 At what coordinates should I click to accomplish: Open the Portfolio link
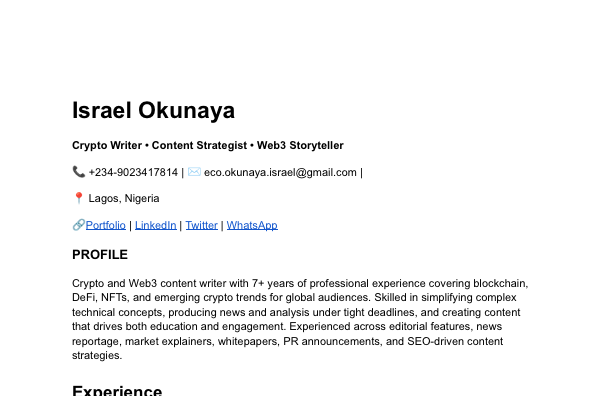tap(105, 225)
